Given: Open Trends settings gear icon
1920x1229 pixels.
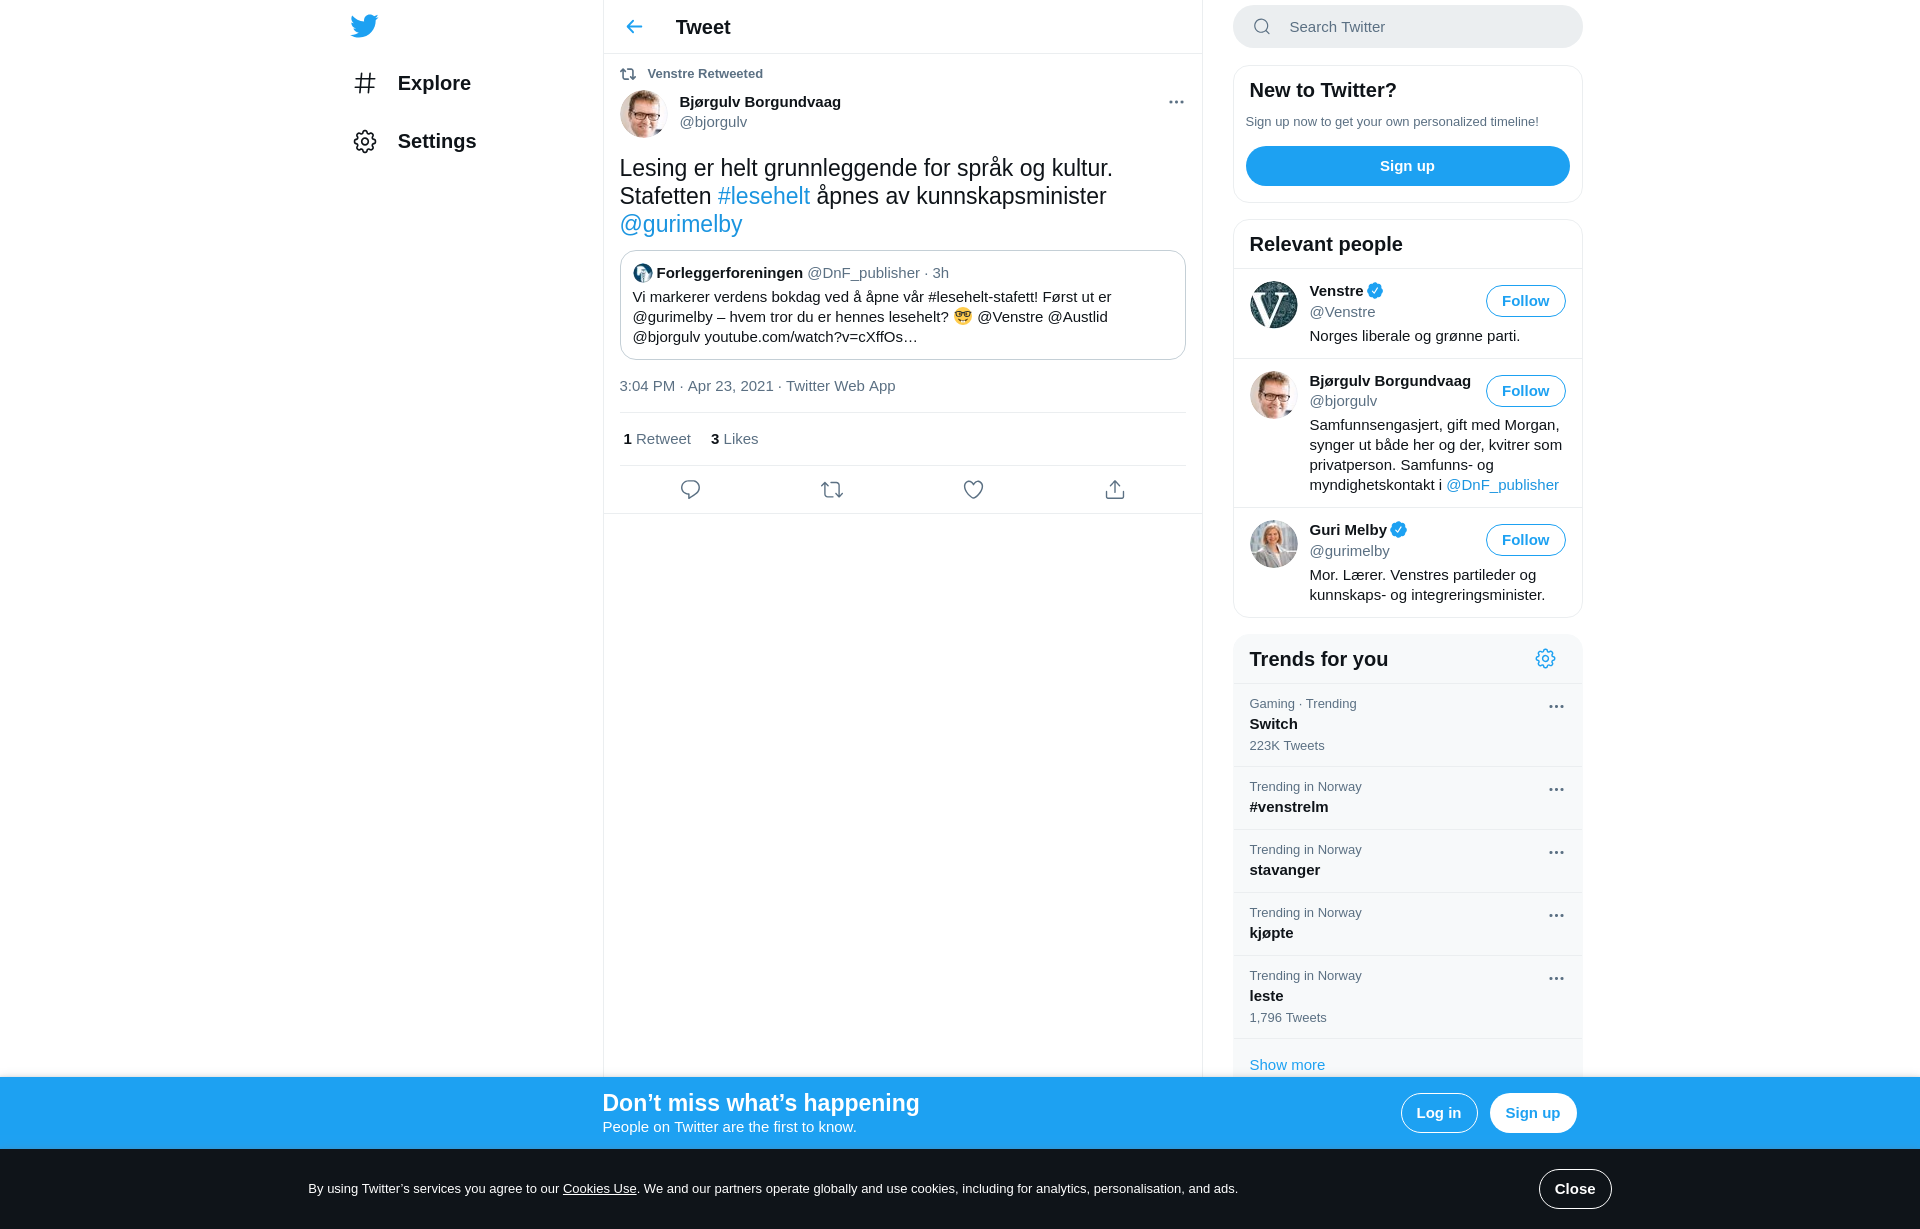Looking at the screenshot, I should point(1545,659).
